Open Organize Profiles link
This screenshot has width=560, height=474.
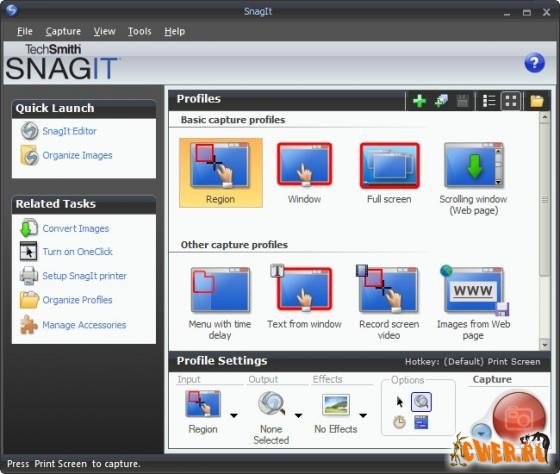(77, 300)
